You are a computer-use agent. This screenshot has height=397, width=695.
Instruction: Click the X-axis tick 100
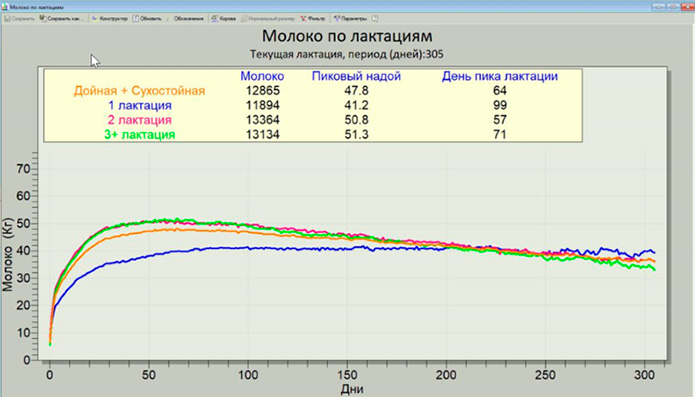tap(248, 375)
